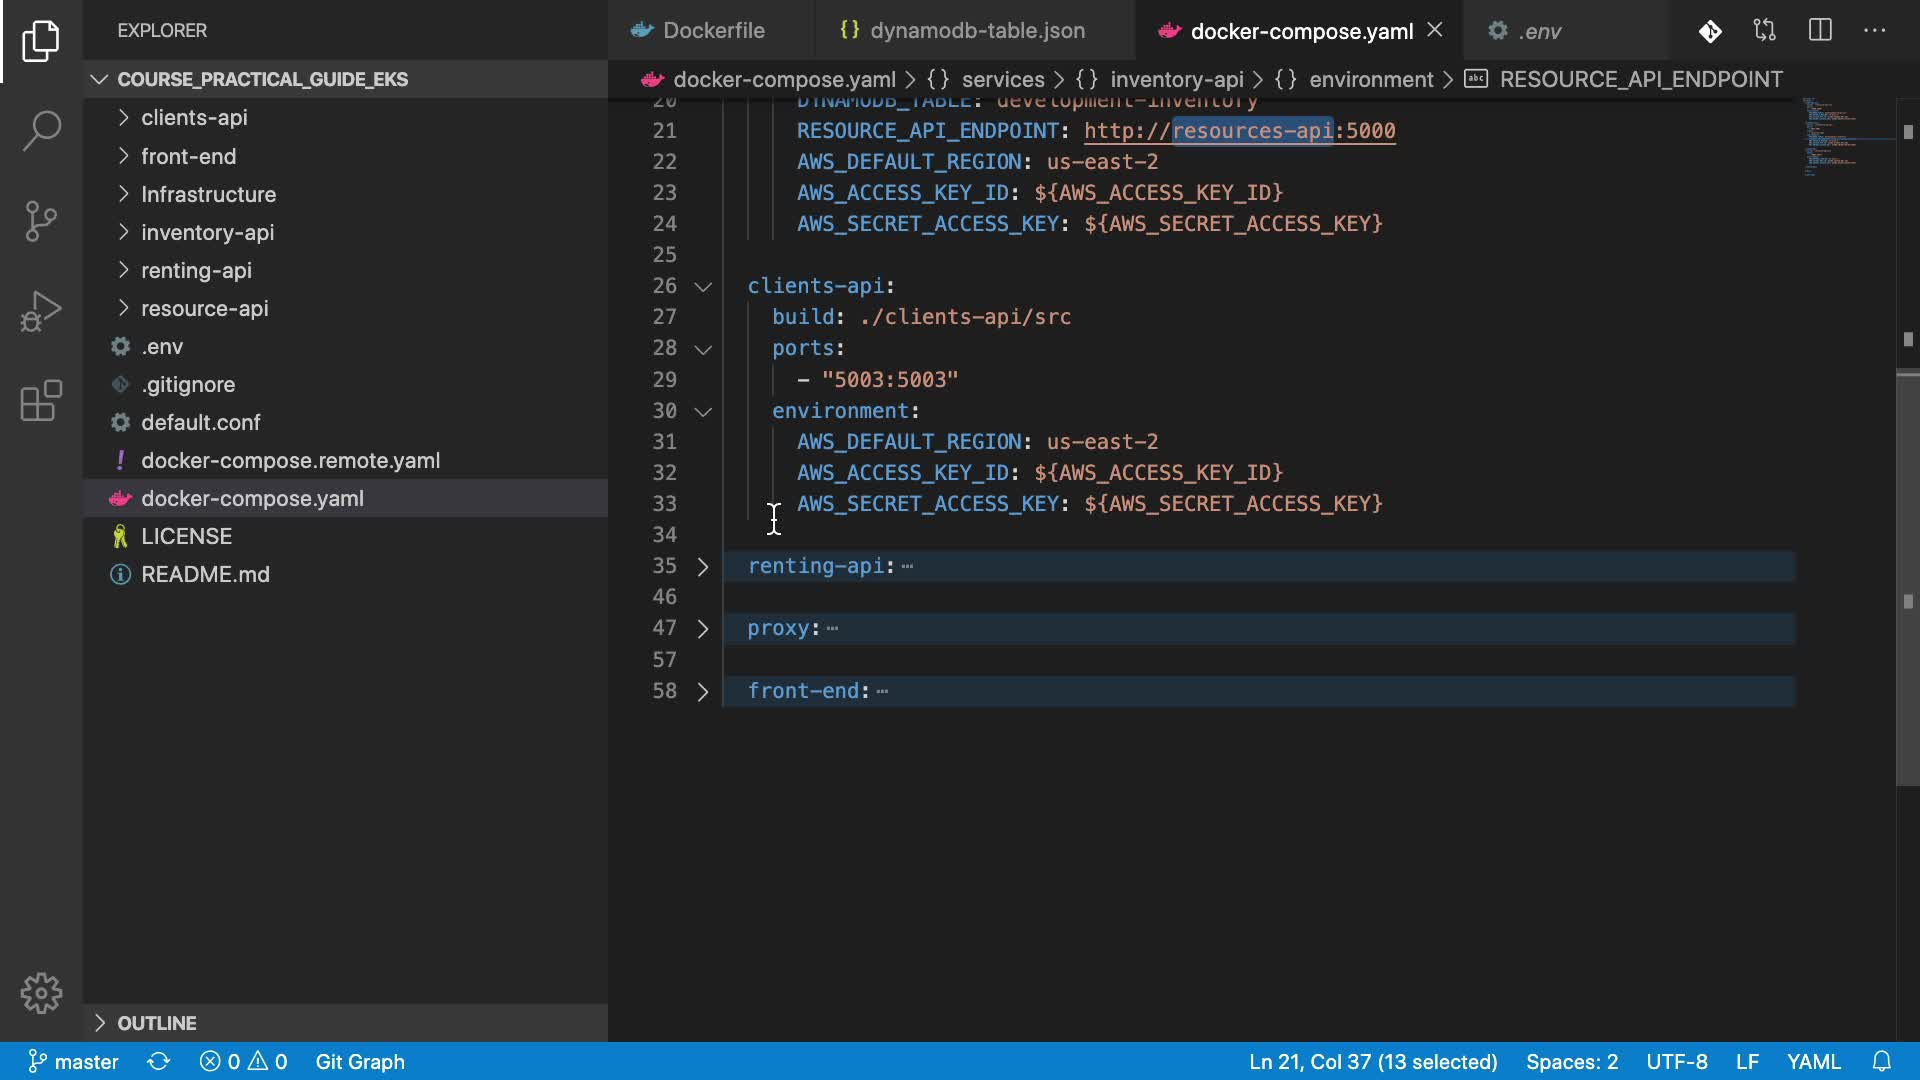Open the Manage gear settings menu
Viewport: 1920px width, 1080px height.
(41, 993)
